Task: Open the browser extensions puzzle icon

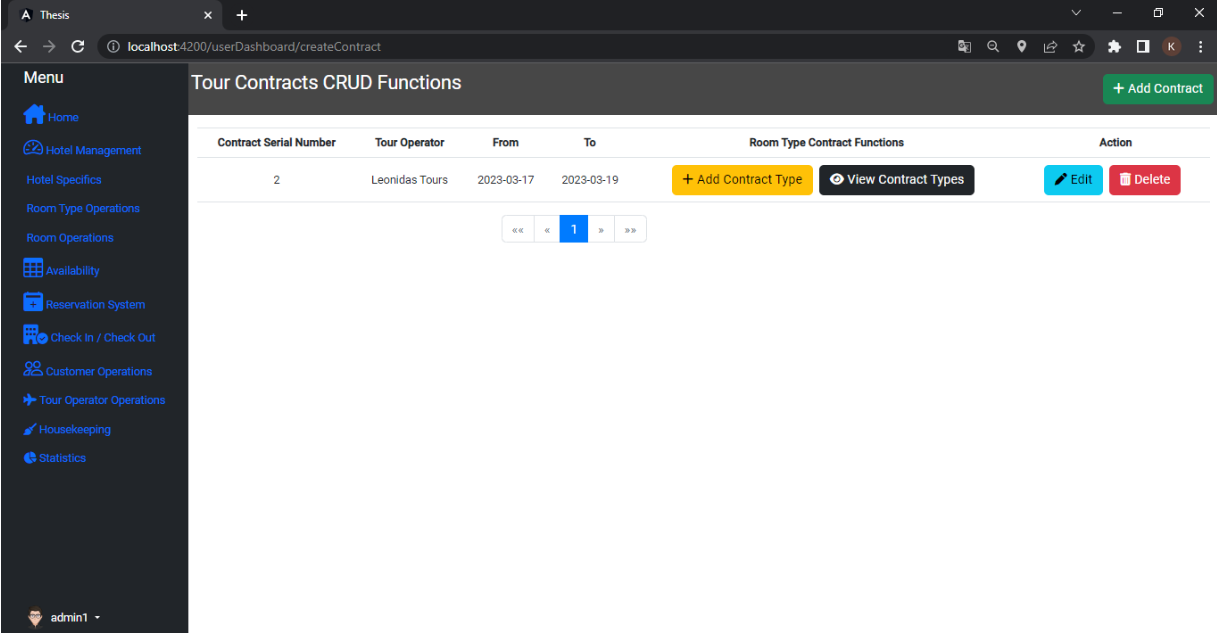Action: (1114, 46)
